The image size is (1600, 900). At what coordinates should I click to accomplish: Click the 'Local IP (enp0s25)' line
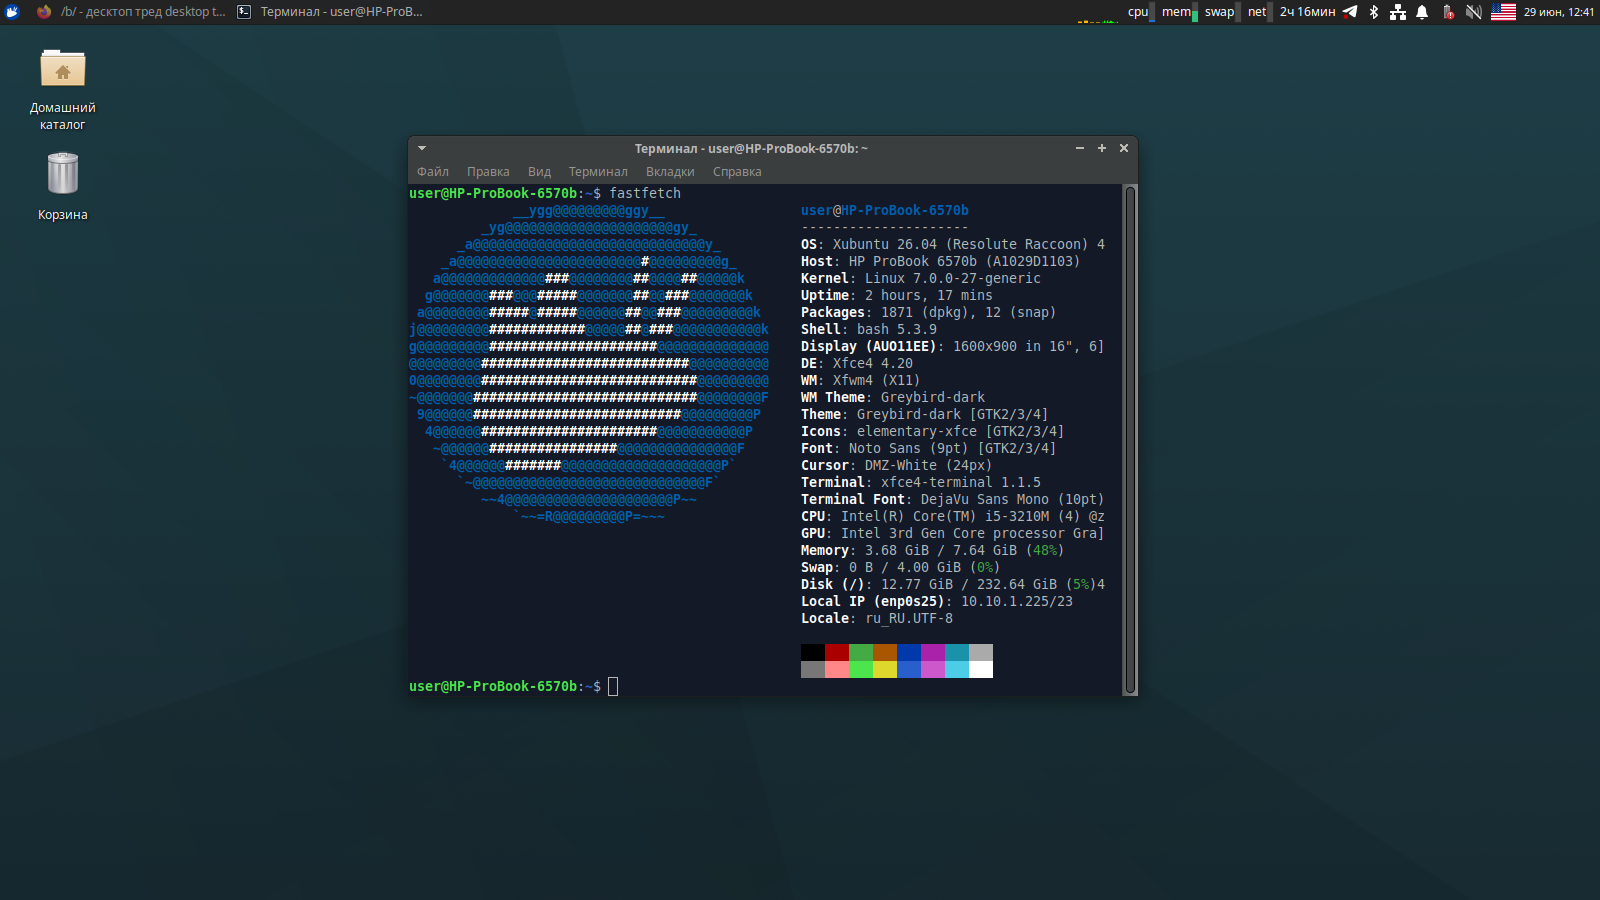[x=937, y=602]
